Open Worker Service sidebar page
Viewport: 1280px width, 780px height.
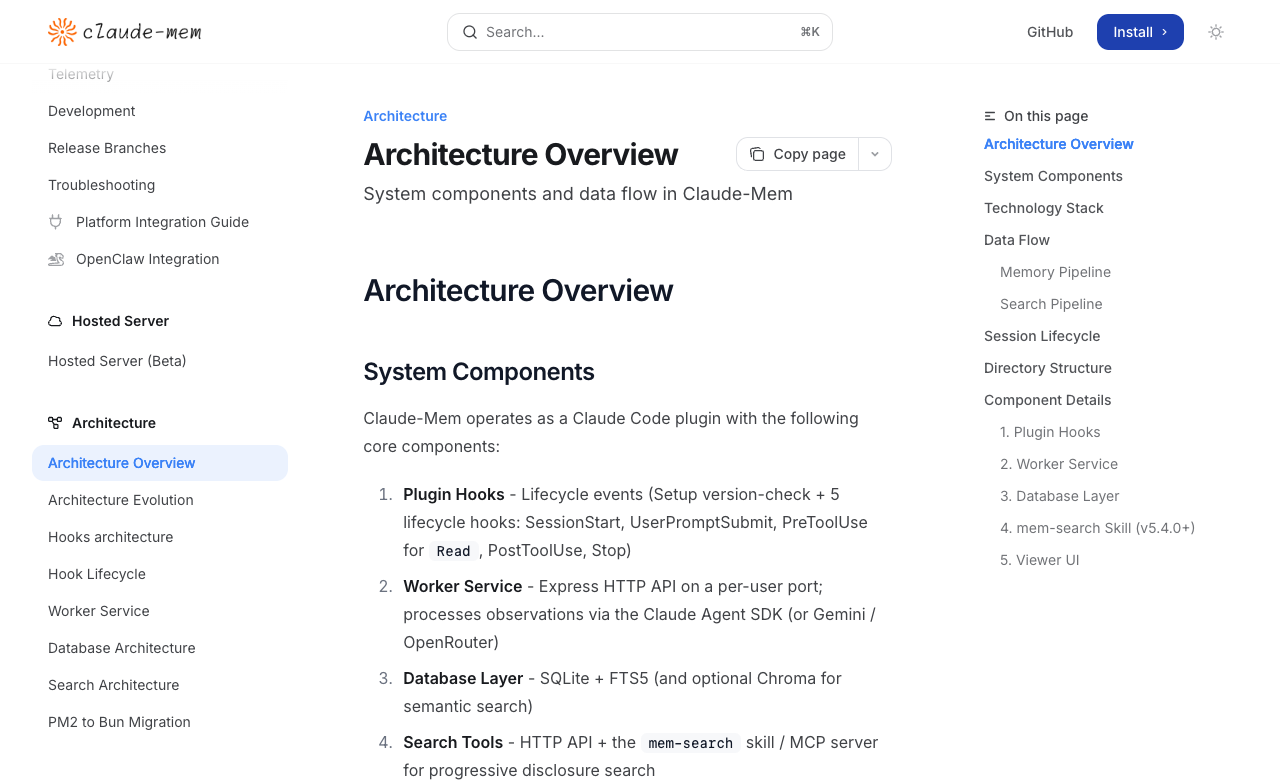tap(99, 611)
